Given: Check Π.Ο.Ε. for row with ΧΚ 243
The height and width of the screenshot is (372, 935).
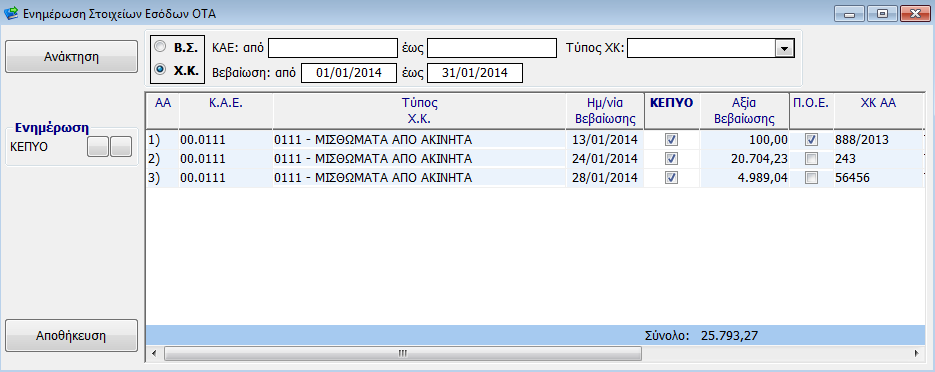Looking at the screenshot, I should pos(811,159).
